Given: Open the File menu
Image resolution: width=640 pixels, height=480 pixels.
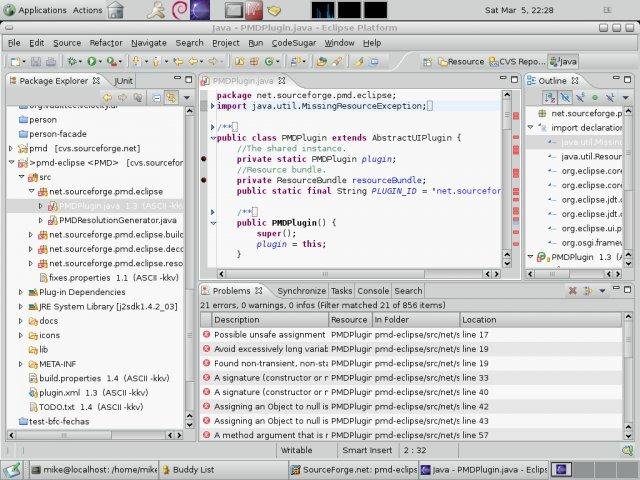Looking at the screenshot, I should [x=14, y=43].
